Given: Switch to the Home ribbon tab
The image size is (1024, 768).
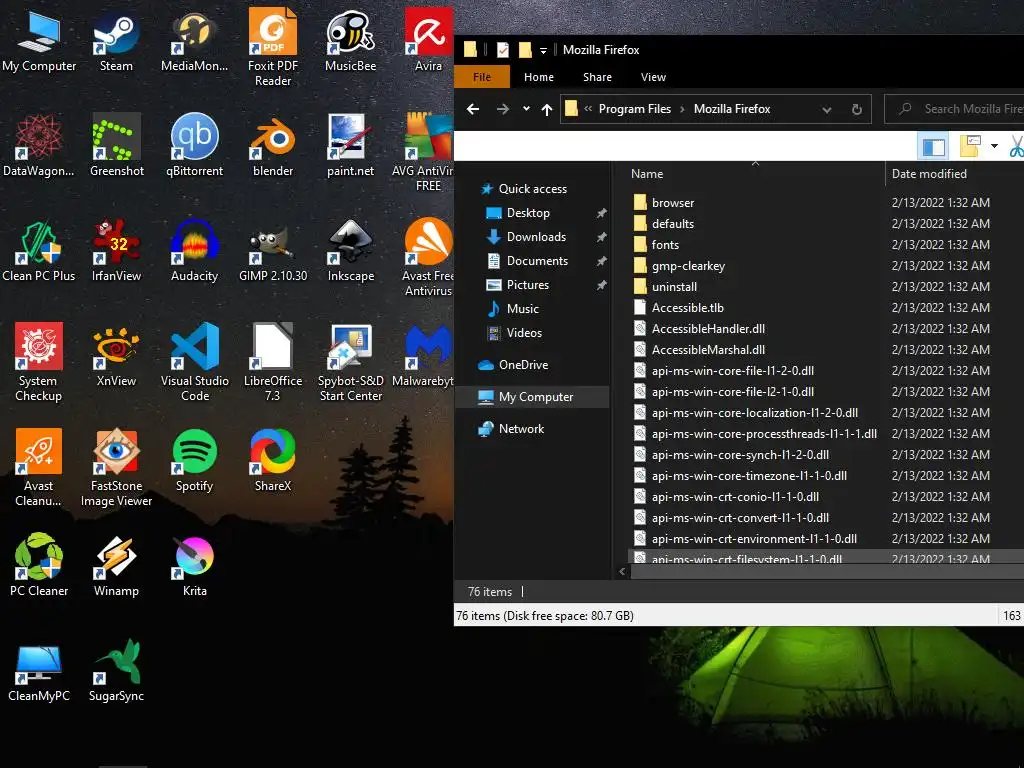Looking at the screenshot, I should [x=538, y=76].
